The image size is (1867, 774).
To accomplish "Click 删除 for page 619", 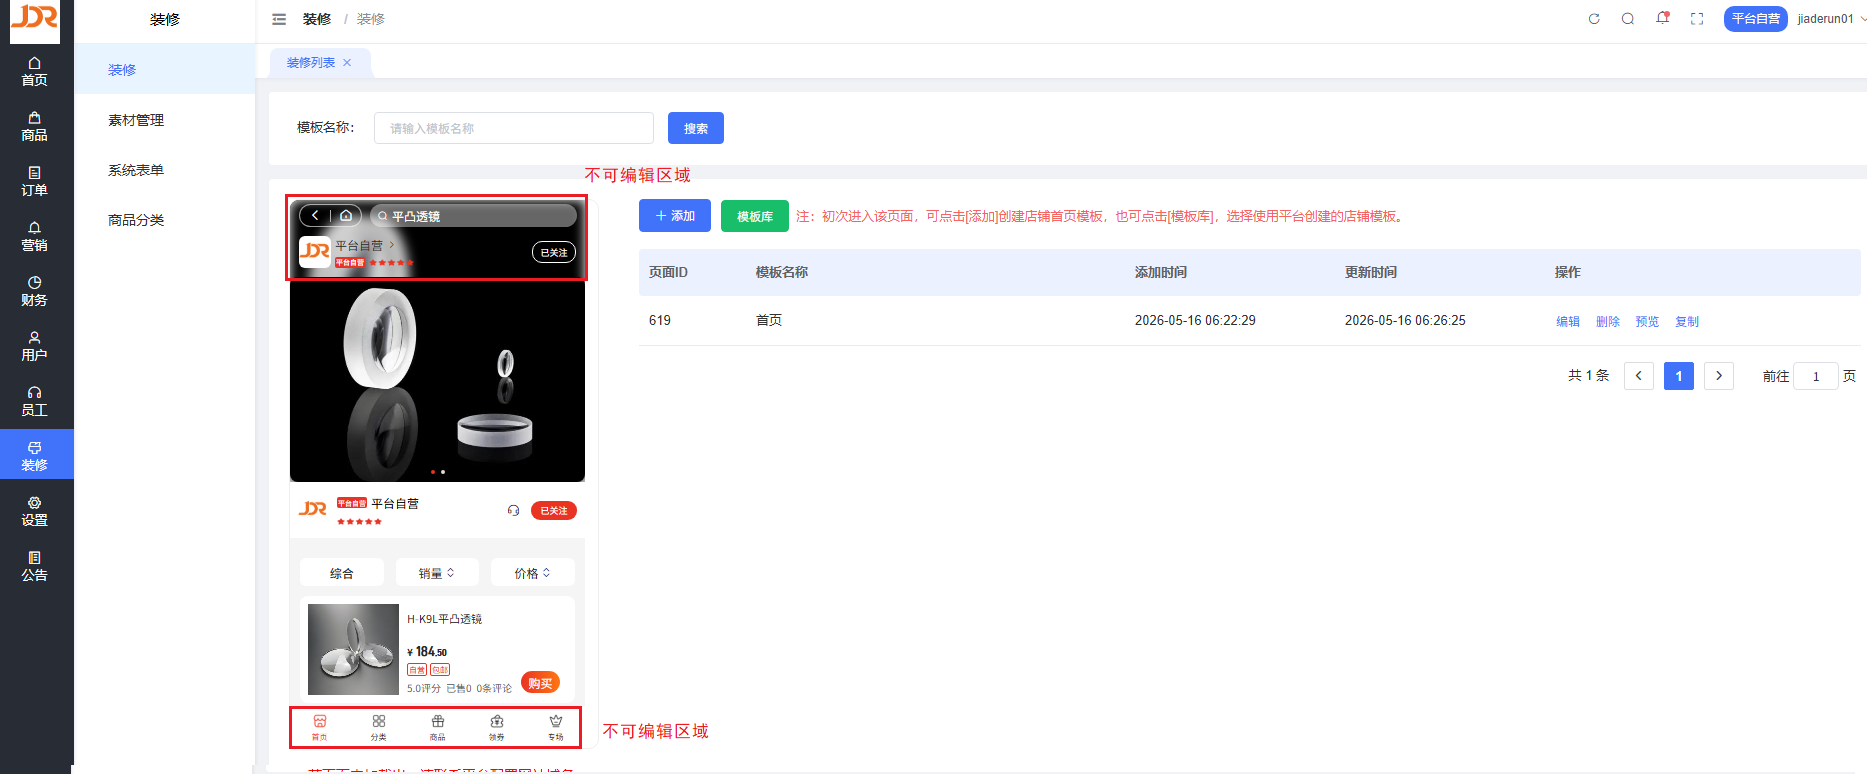I will (x=1608, y=321).
